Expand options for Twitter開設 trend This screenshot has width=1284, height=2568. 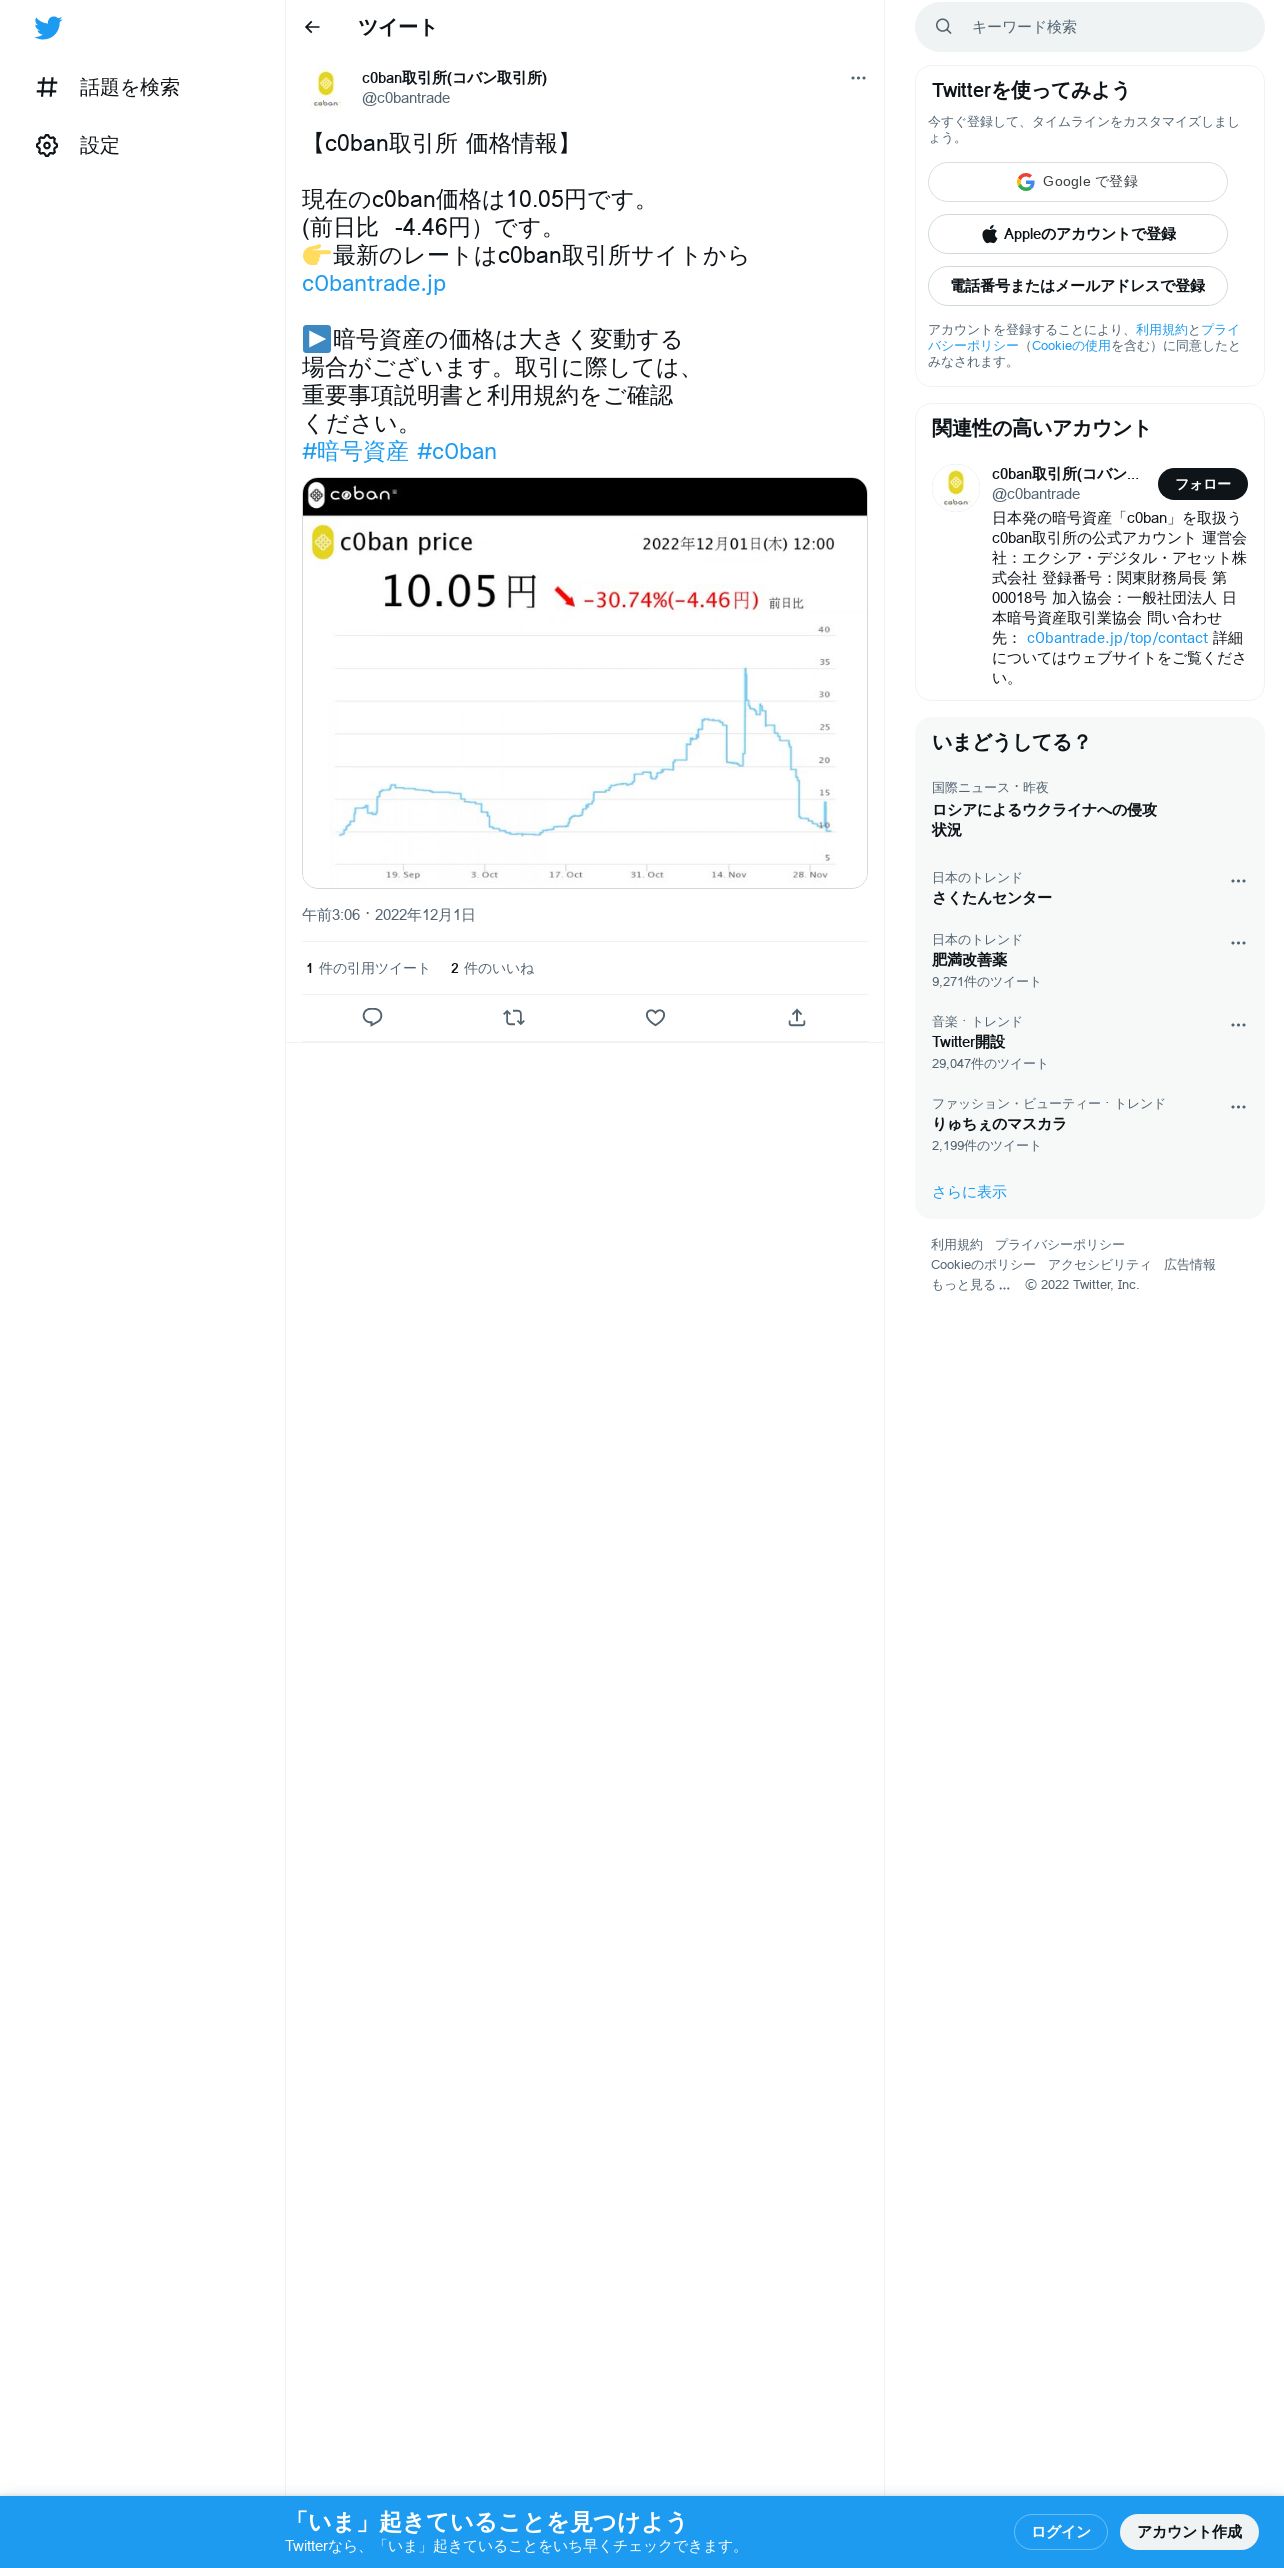(x=1238, y=1025)
